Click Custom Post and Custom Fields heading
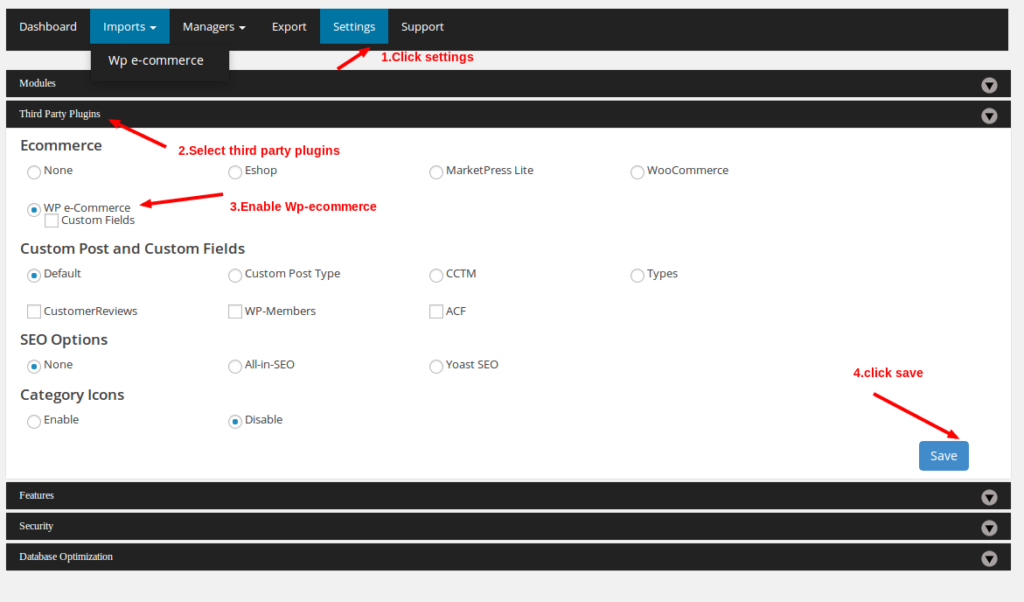Viewport: 1024px width, 602px height. pos(133,249)
